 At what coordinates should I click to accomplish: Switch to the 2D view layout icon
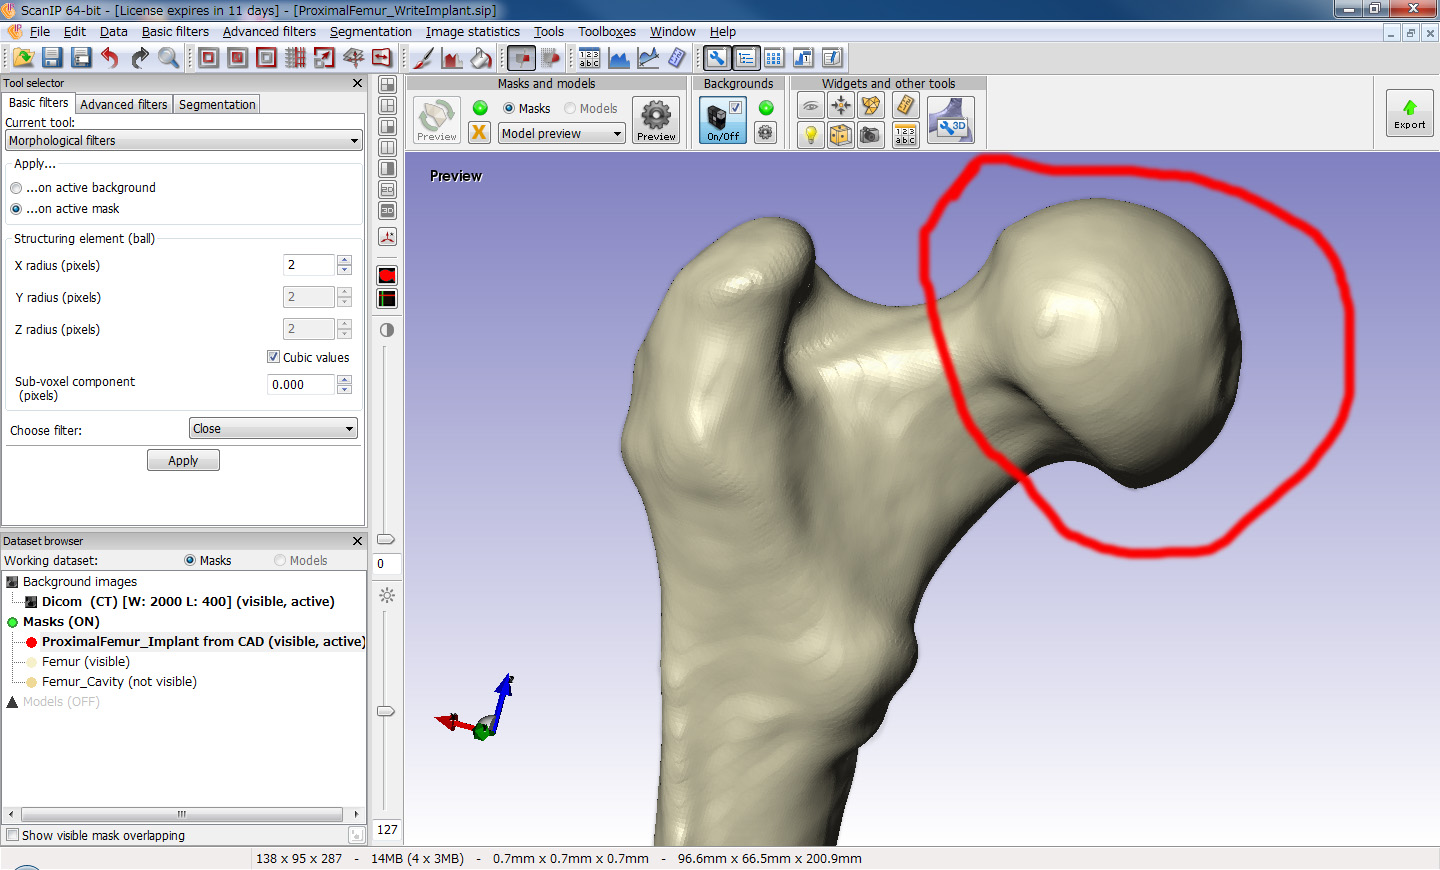point(387,189)
